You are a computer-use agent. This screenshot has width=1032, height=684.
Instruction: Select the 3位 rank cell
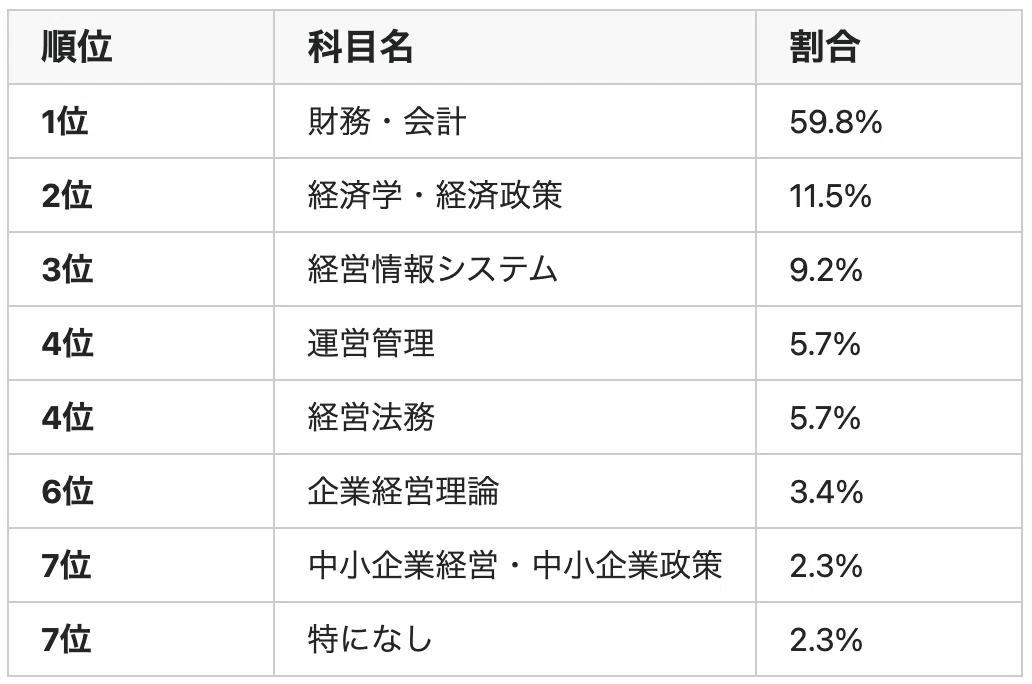[x=141, y=269]
